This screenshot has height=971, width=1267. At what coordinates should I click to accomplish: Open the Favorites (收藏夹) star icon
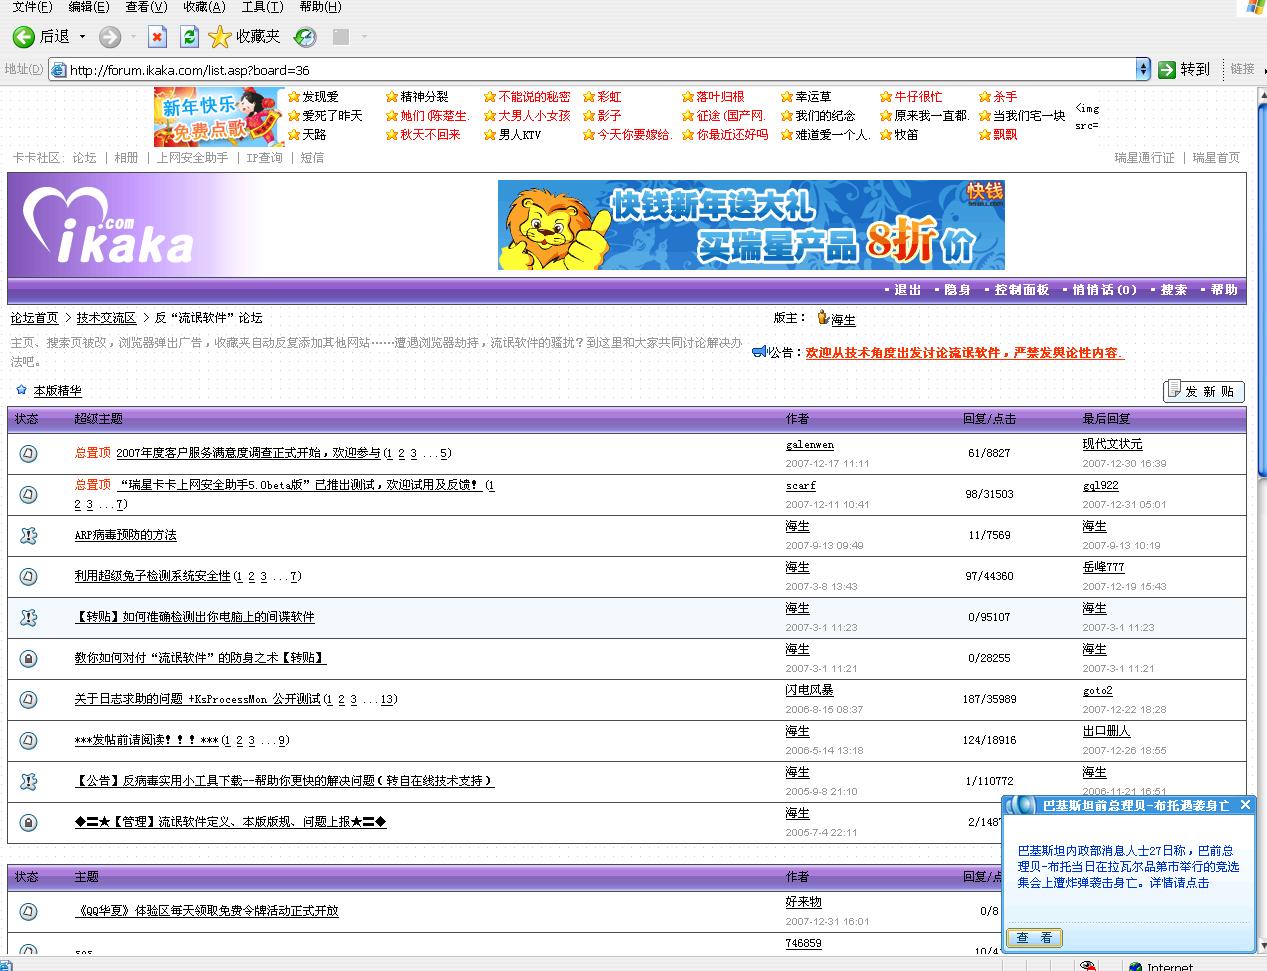pos(220,37)
